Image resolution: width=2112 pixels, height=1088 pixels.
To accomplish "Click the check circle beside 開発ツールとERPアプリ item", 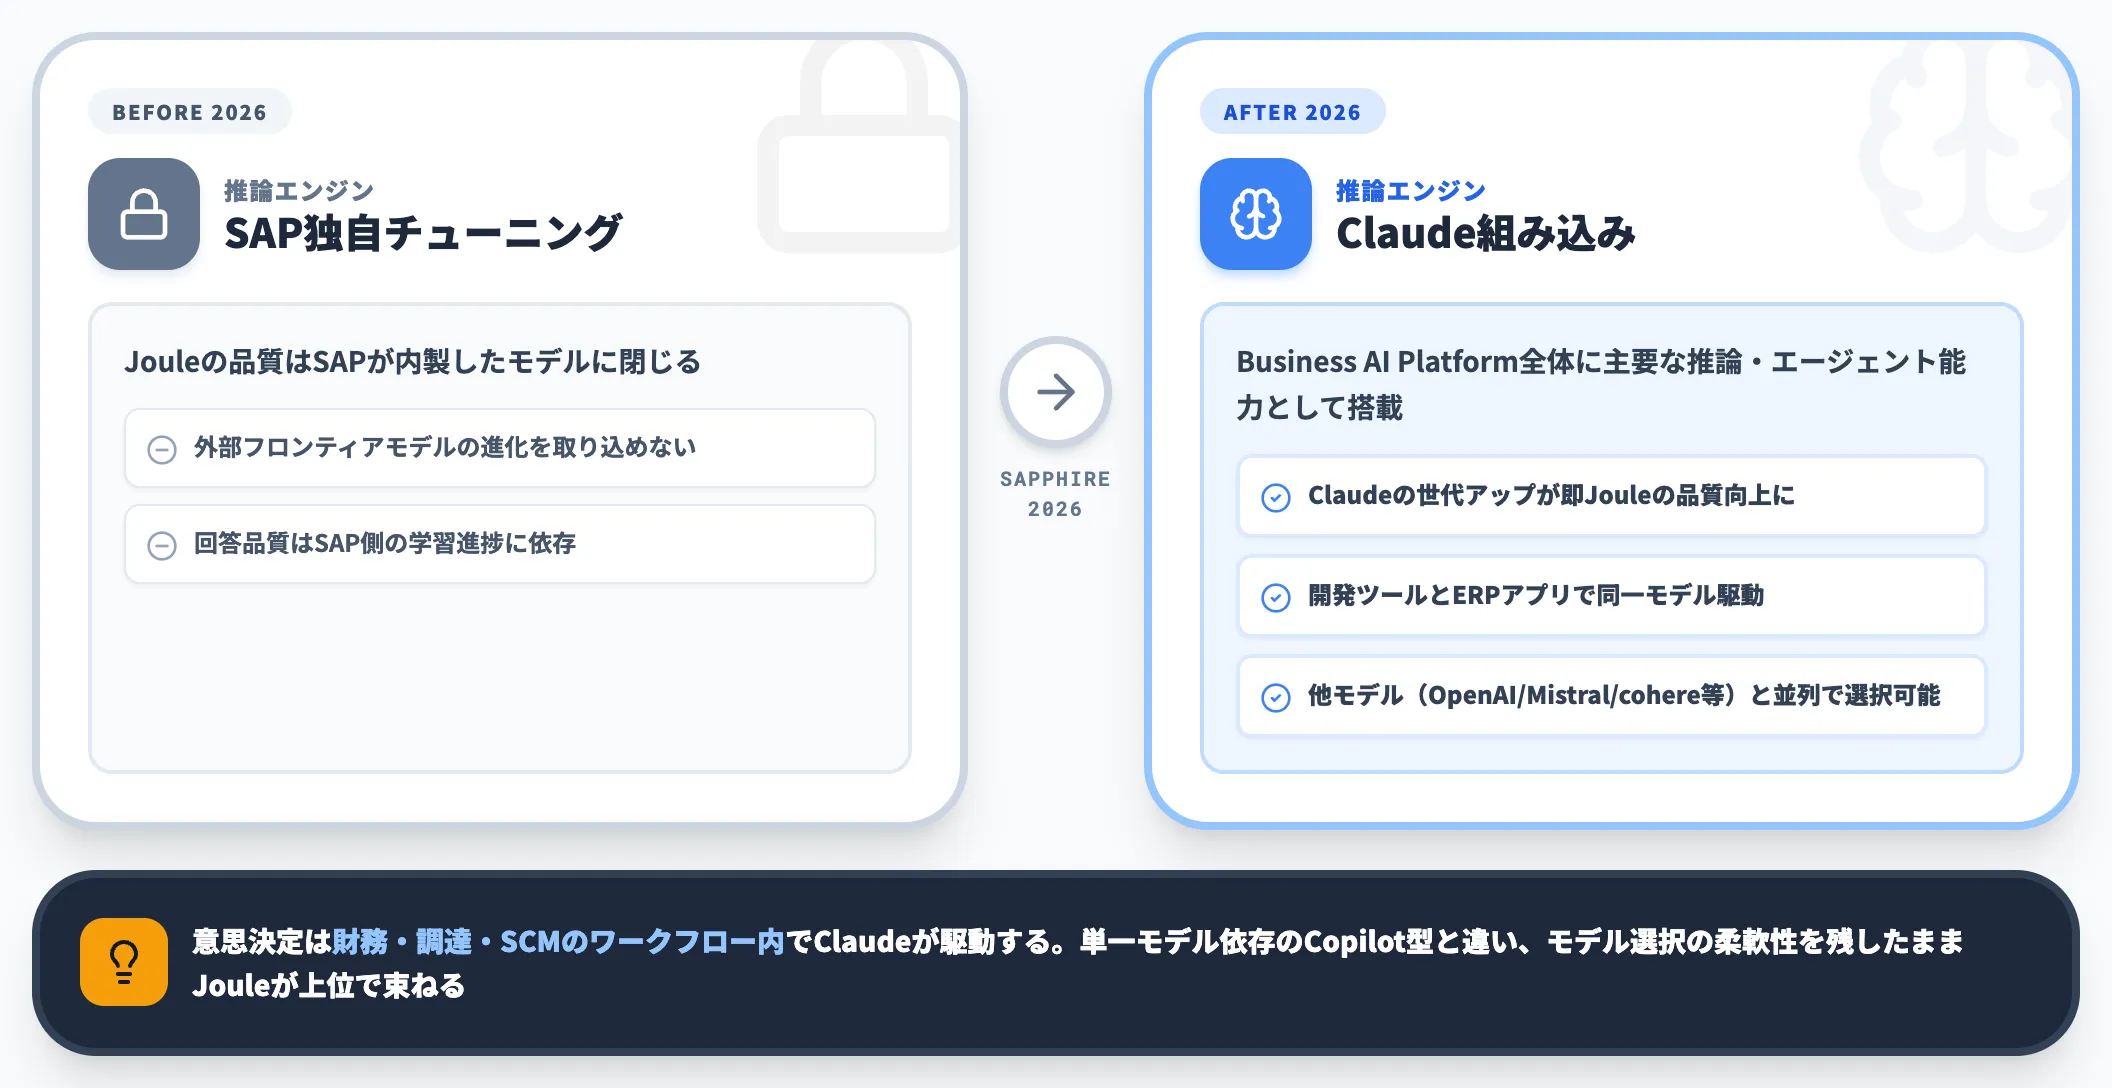I will click(1276, 597).
